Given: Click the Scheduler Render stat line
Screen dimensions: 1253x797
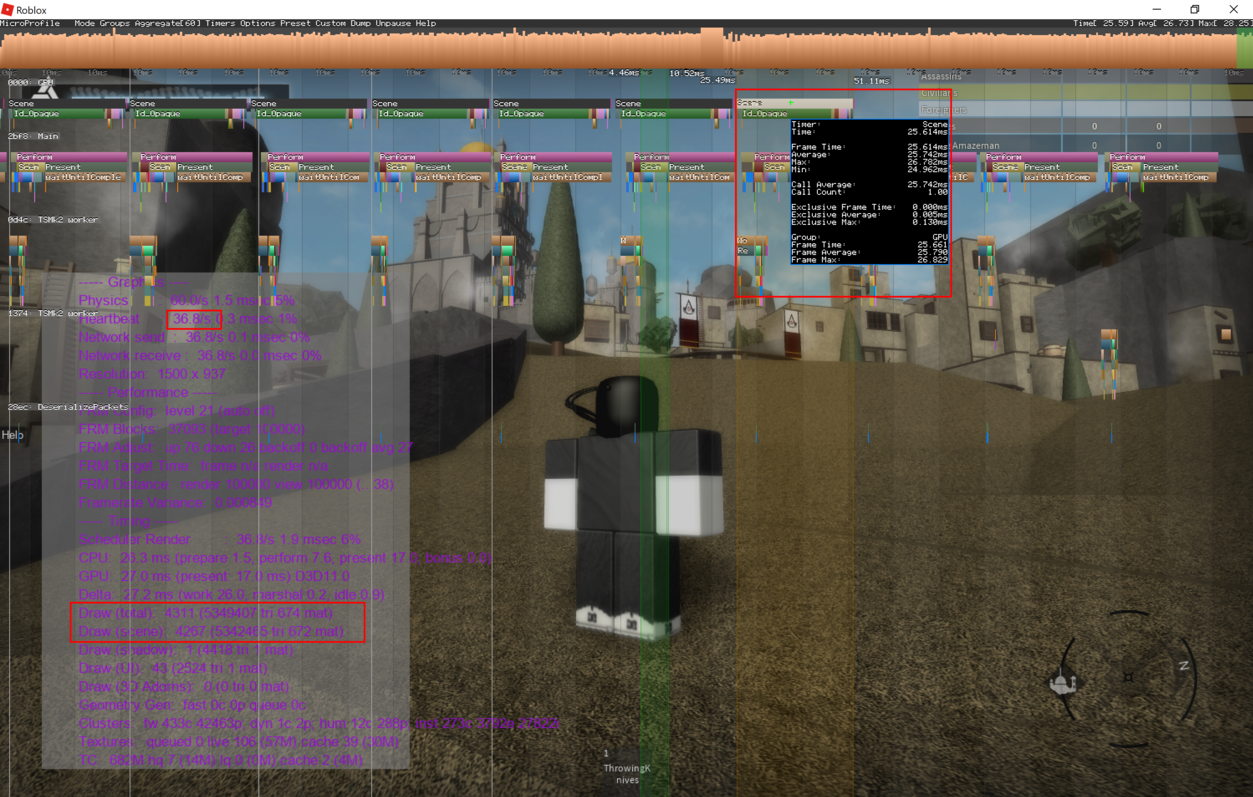Looking at the screenshot, I should 219,539.
